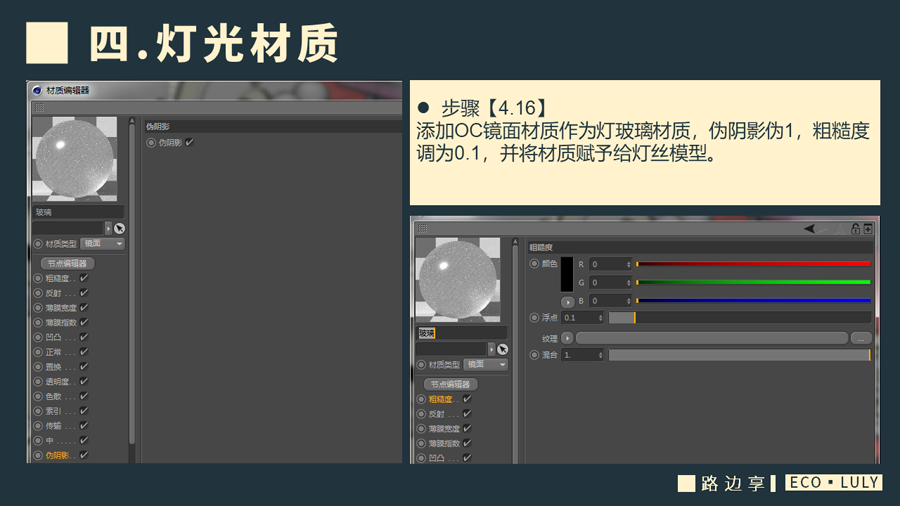The width and height of the screenshot is (900, 506).
Task: Click the 混合 value stepper arrows
Action: (600, 355)
